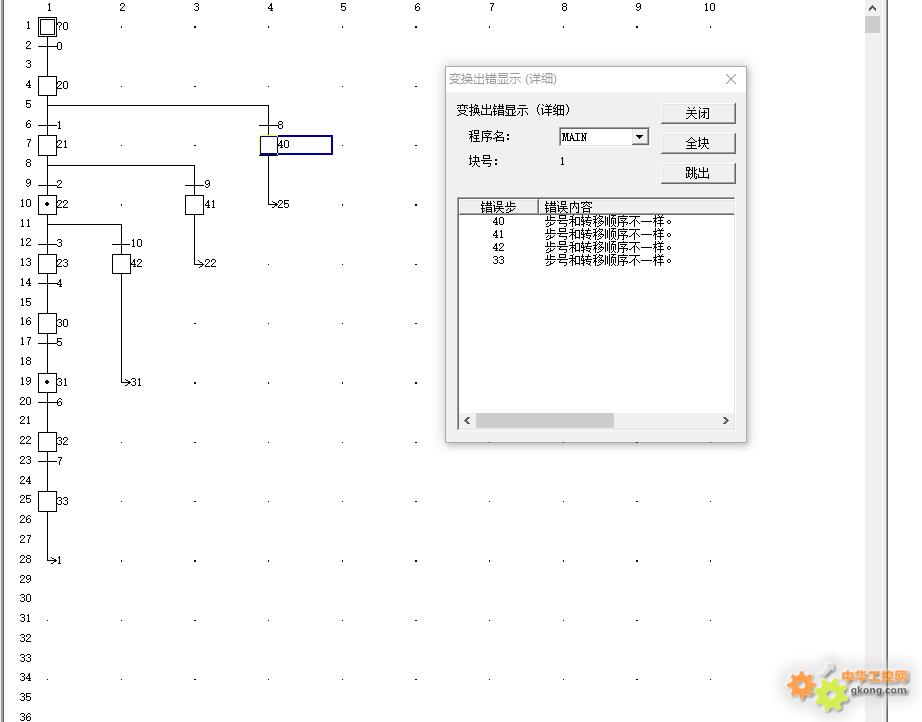
Task: Click transition 3 above step 23
Action: pyautogui.click(x=51, y=243)
